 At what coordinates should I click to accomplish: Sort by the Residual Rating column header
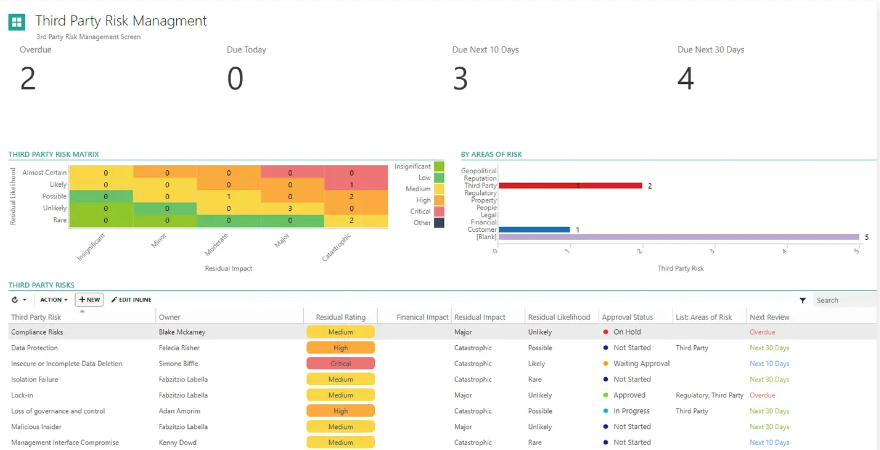(340, 317)
